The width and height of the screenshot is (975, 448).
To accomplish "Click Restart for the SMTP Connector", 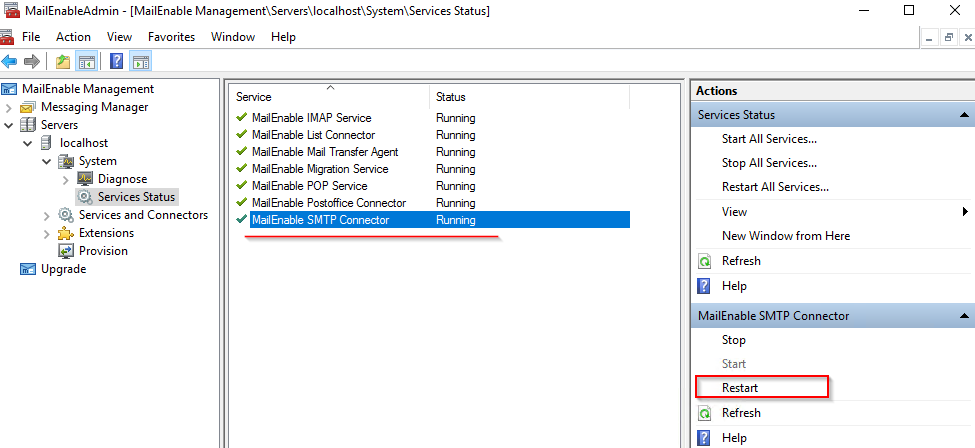I will [x=740, y=388].
